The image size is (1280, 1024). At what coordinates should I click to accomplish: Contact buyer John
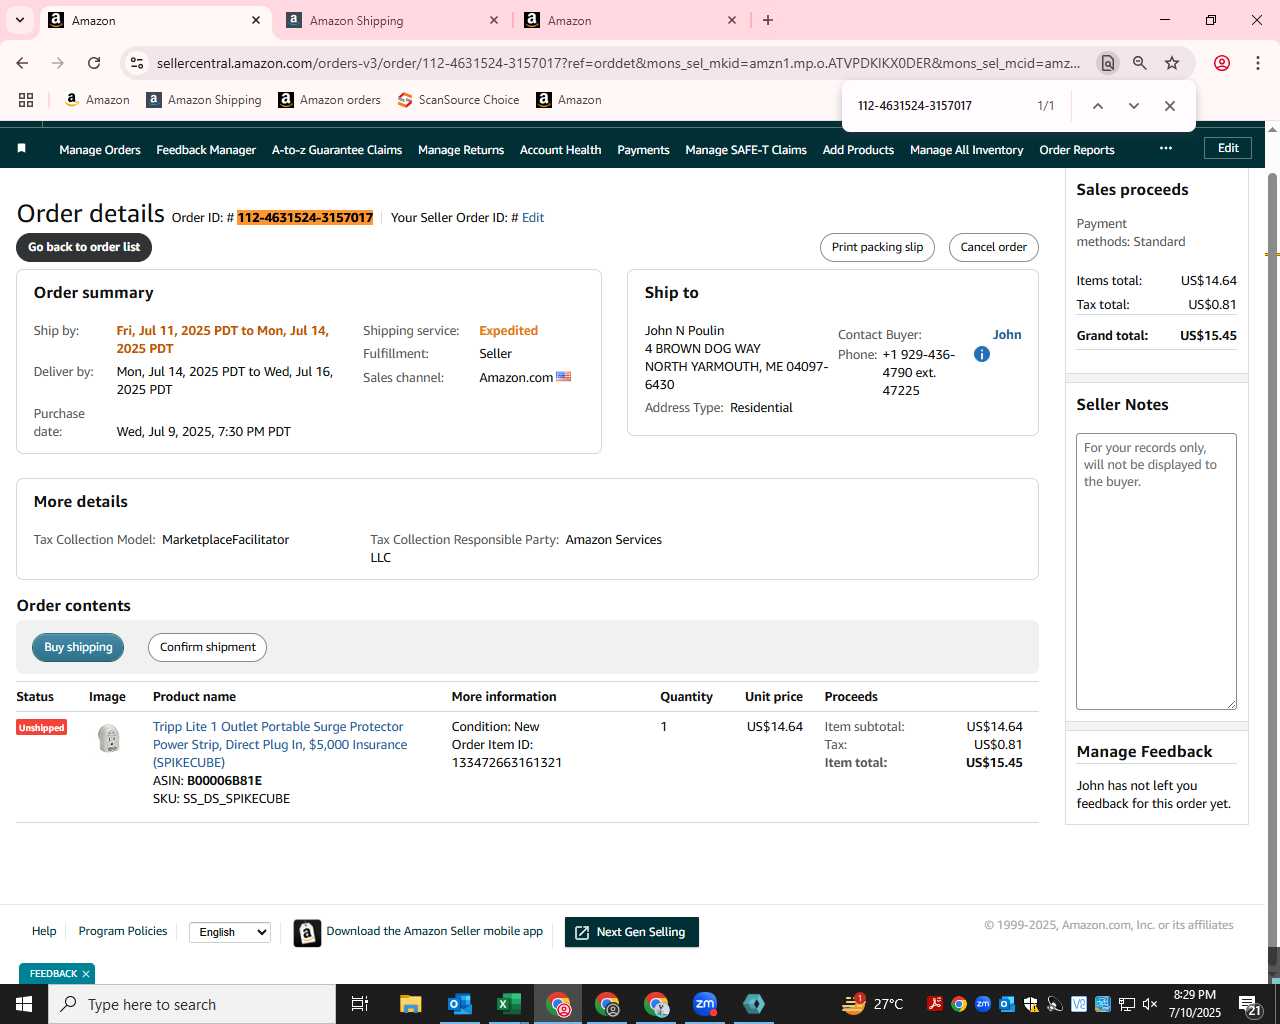1007,335
